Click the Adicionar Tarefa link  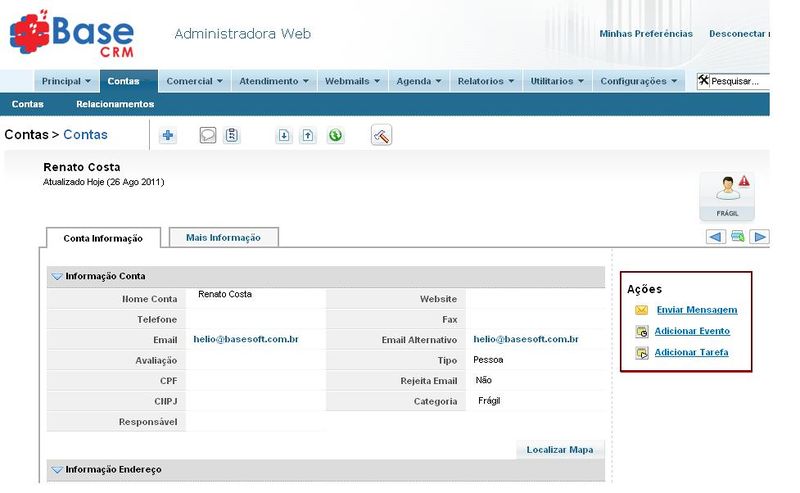click(691, 352)
